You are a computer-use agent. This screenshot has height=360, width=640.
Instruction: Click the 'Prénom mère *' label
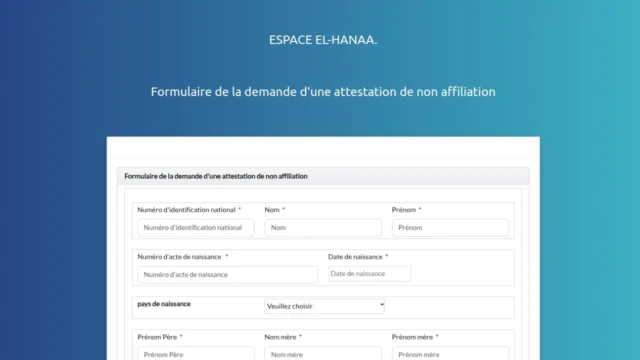point(415,337)
